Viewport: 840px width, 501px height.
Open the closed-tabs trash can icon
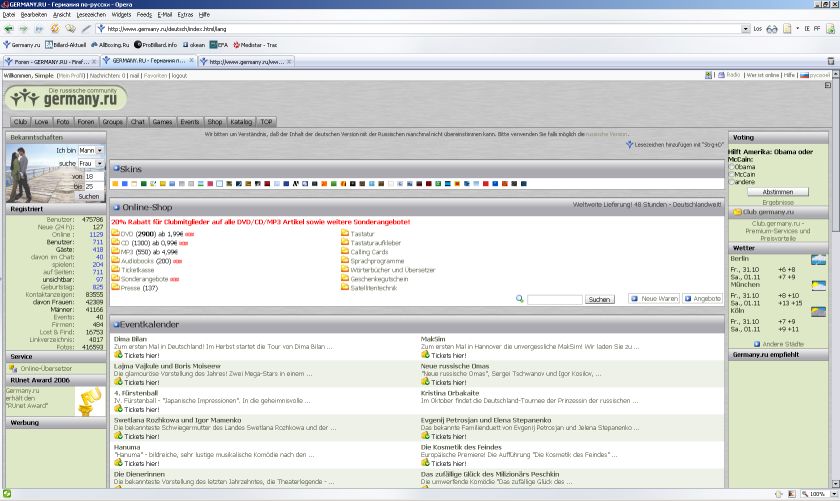pos(831,61)
